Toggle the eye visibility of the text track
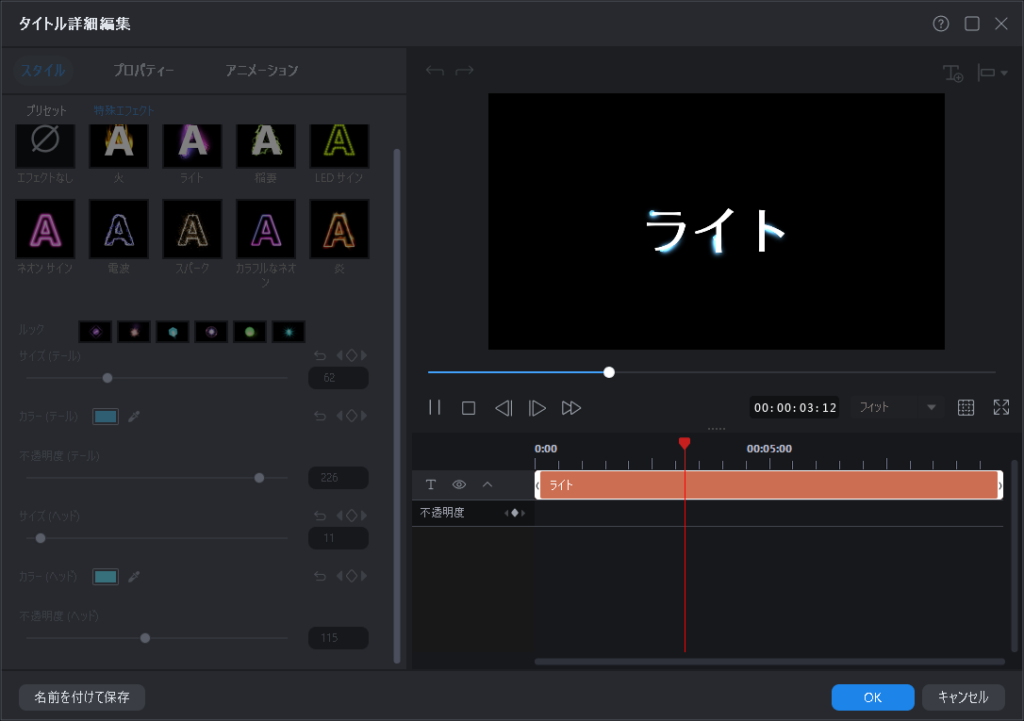Viewport: 1024px width, 721px height. pos(459,484)
